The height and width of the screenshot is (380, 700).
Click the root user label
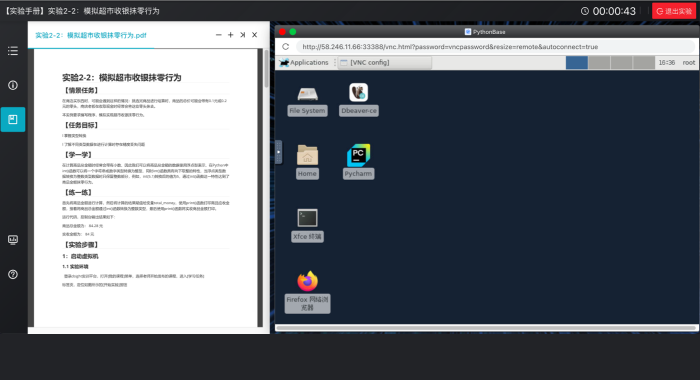[x=688, y=63]
